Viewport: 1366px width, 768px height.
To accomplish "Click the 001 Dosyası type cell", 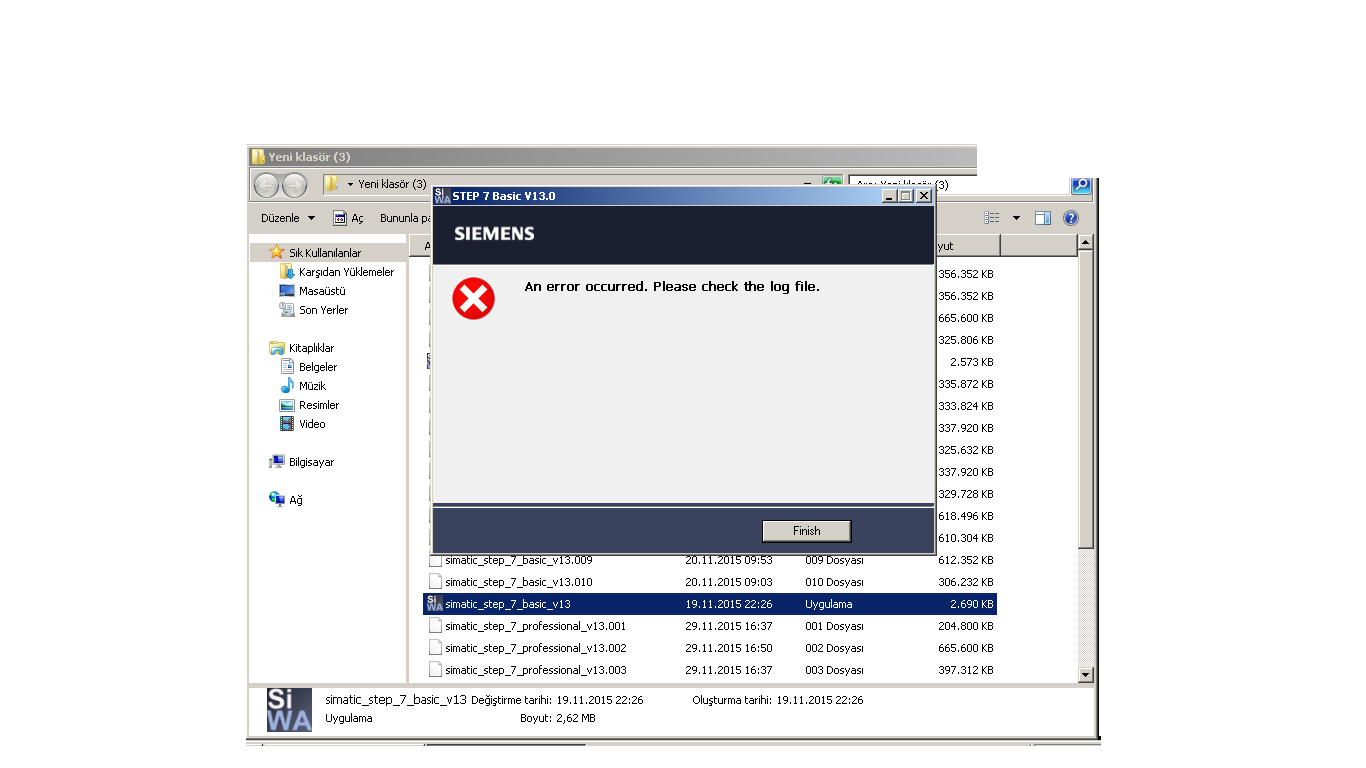I will pos(835,626).
